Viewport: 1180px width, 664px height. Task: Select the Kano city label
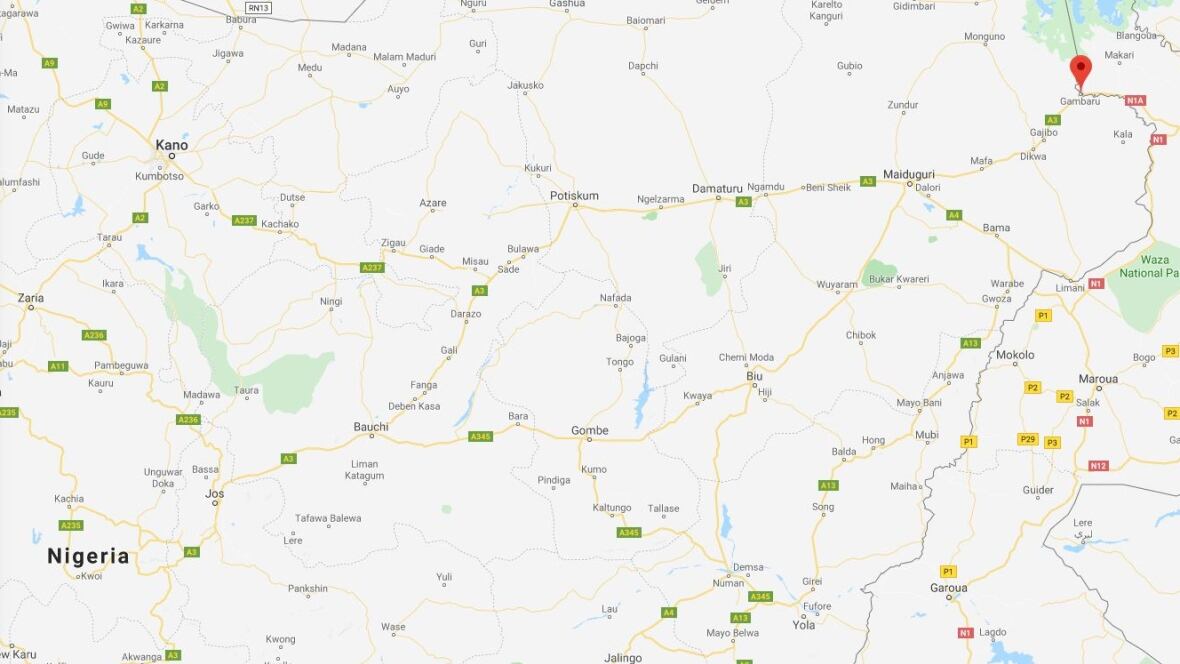[172, 145]
